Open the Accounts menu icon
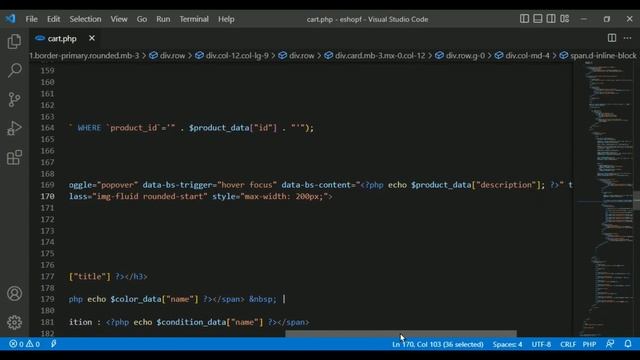The image size is (640, 360). point(14,293)
